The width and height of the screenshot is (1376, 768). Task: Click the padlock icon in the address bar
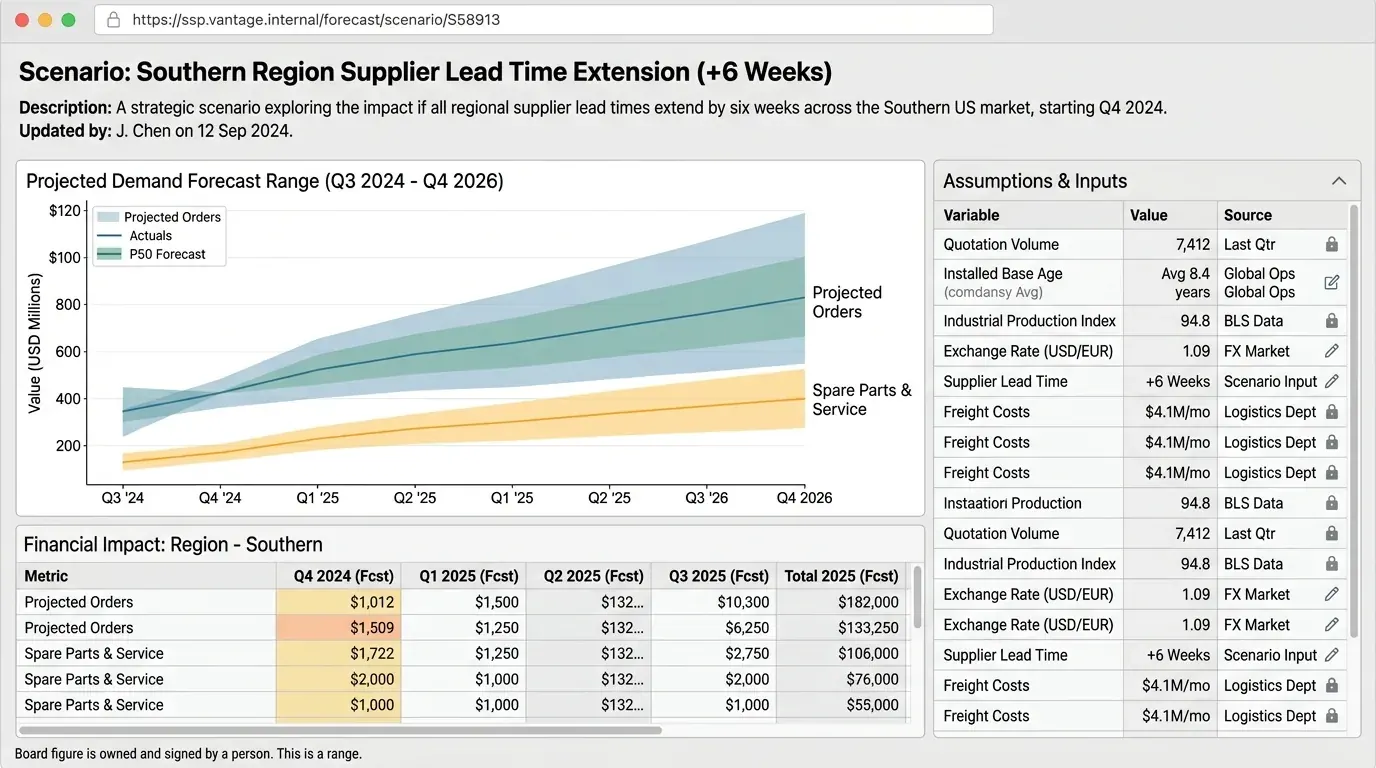(x=113, y=20)
